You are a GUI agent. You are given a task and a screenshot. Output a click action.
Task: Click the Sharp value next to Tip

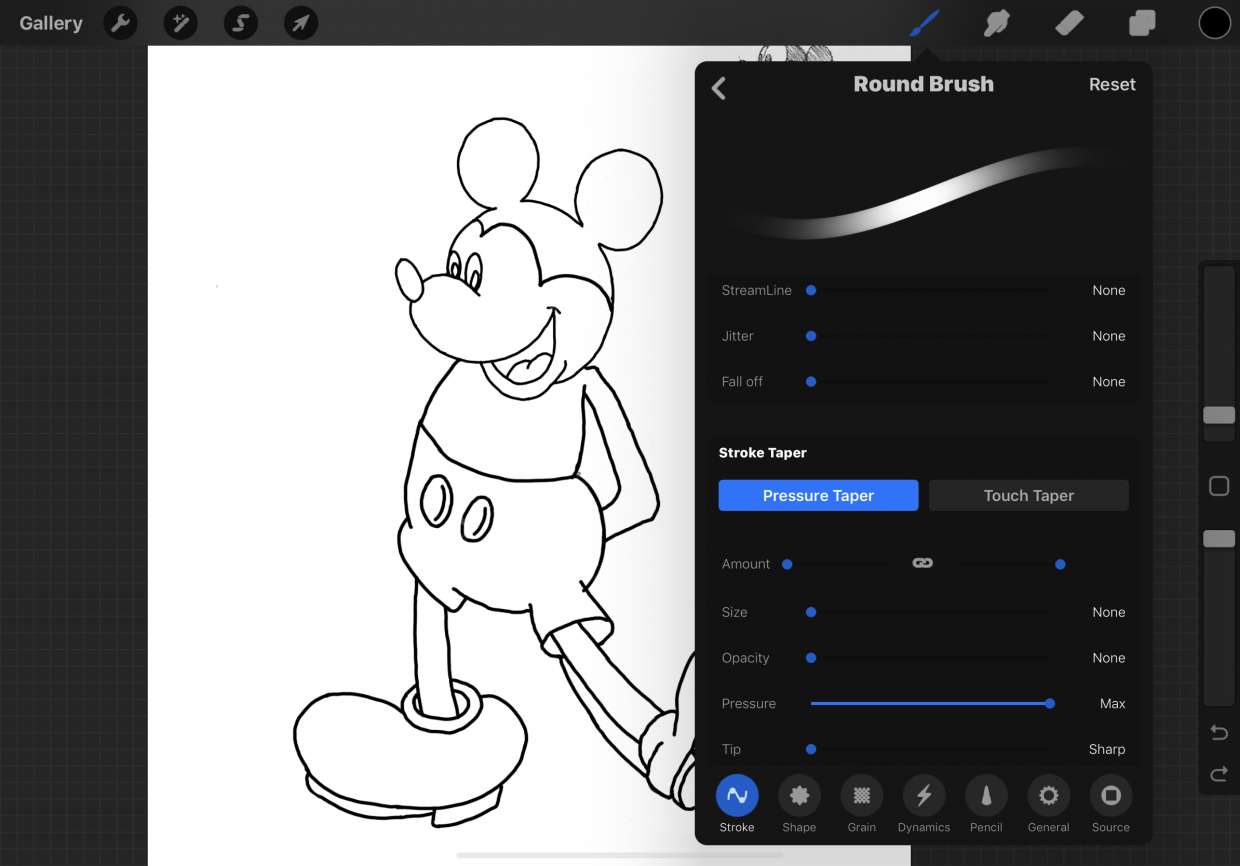click(1107, 749)
